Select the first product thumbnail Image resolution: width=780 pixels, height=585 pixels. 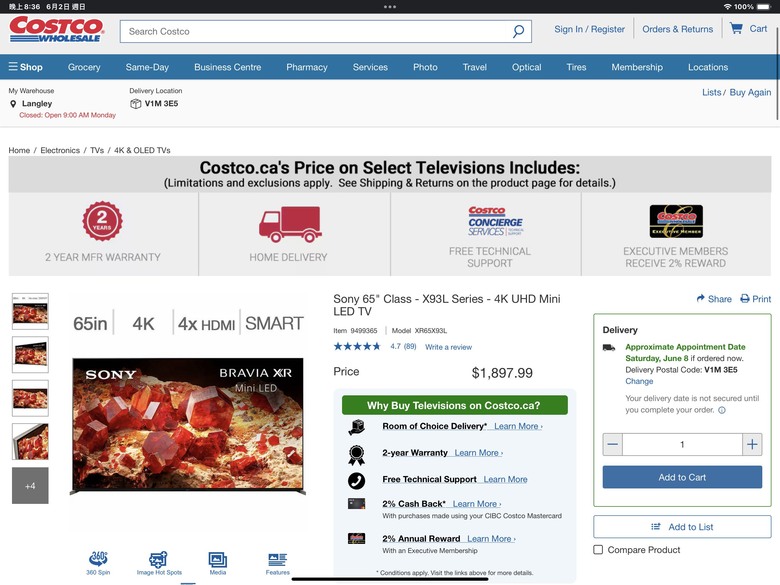[x=30, y=311]
